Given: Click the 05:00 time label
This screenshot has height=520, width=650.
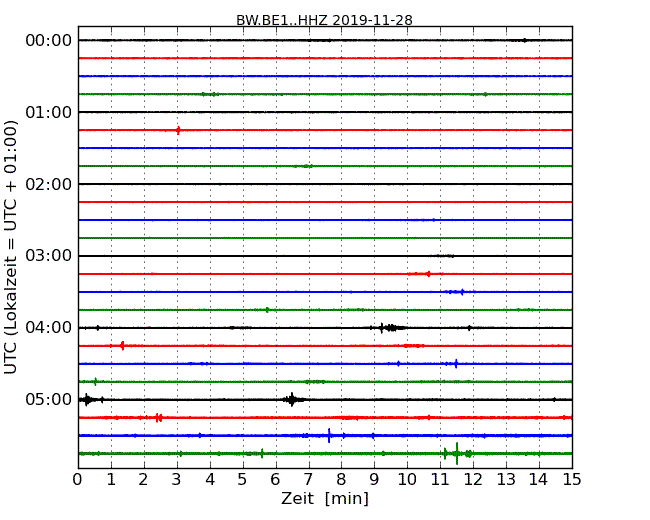Looking at the screenshot, I should 49,399.
